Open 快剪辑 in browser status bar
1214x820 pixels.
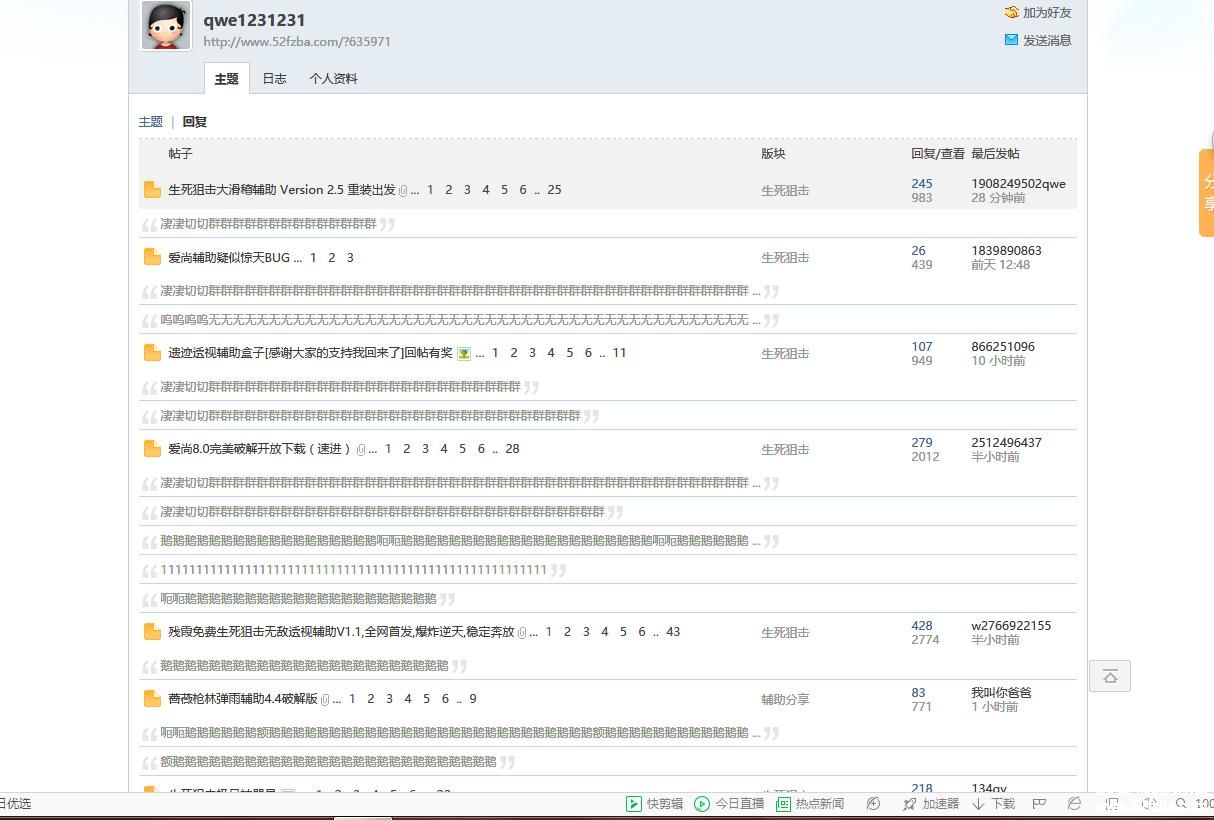pyautogui.click(x=655, y=804)
